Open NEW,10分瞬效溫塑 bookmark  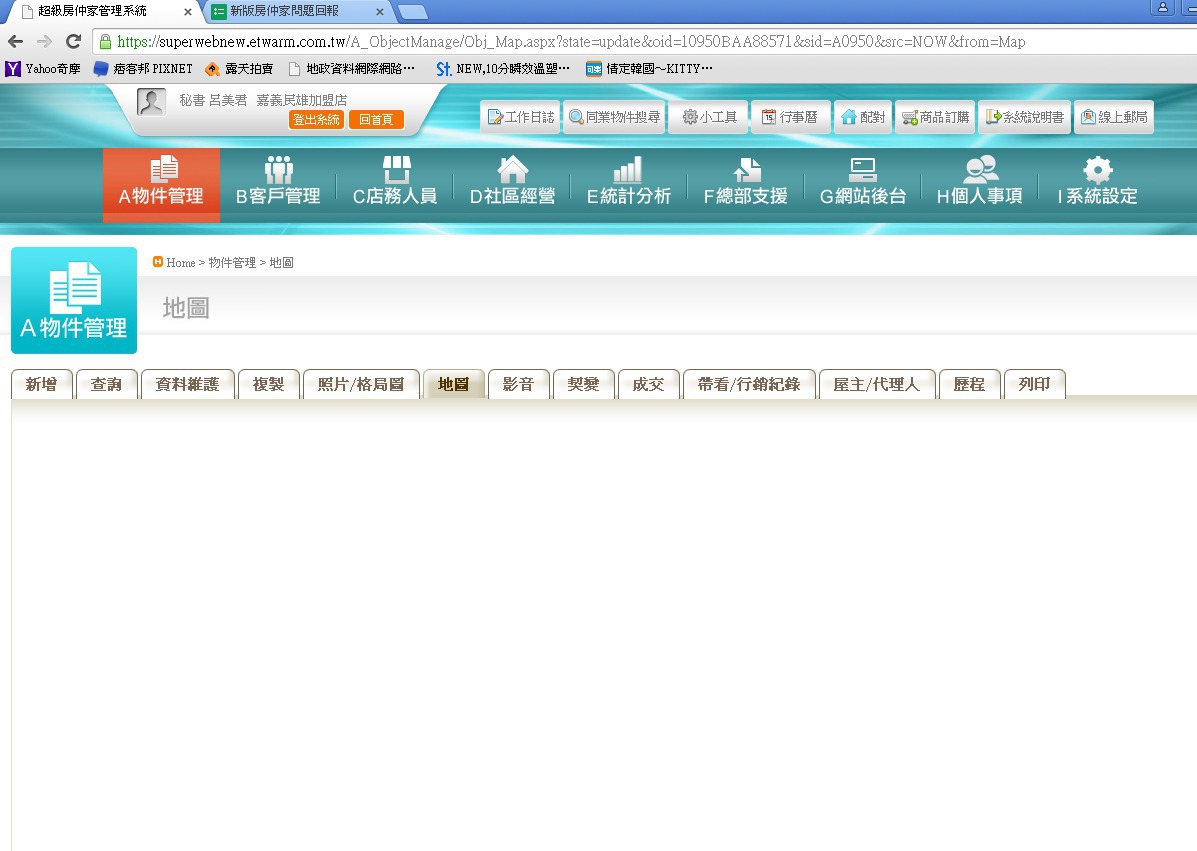point(502,69)
